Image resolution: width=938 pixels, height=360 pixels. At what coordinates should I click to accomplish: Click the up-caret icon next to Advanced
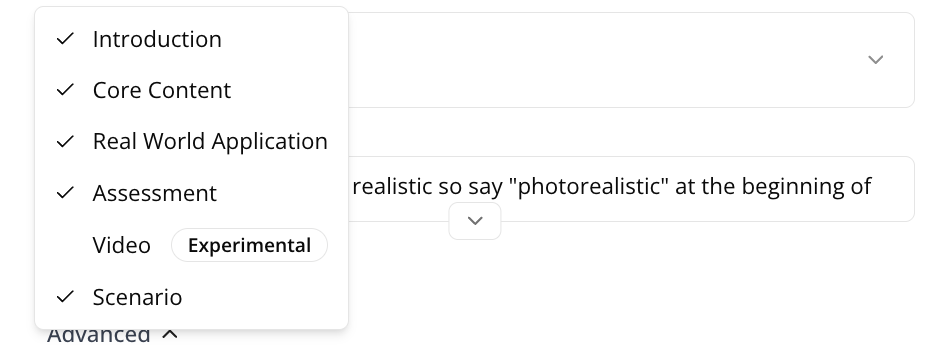[170, 334]
